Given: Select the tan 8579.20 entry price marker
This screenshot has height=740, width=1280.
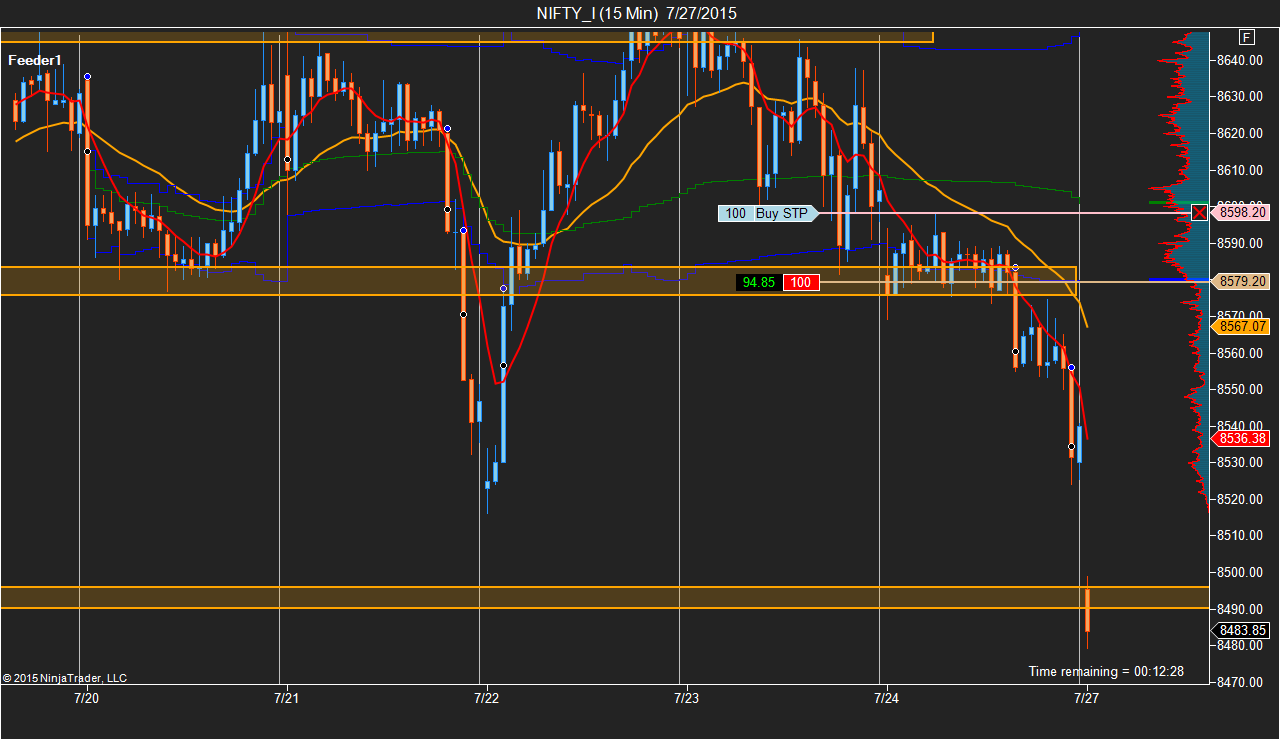Looking at the screenshot, I should point(1240,282).
